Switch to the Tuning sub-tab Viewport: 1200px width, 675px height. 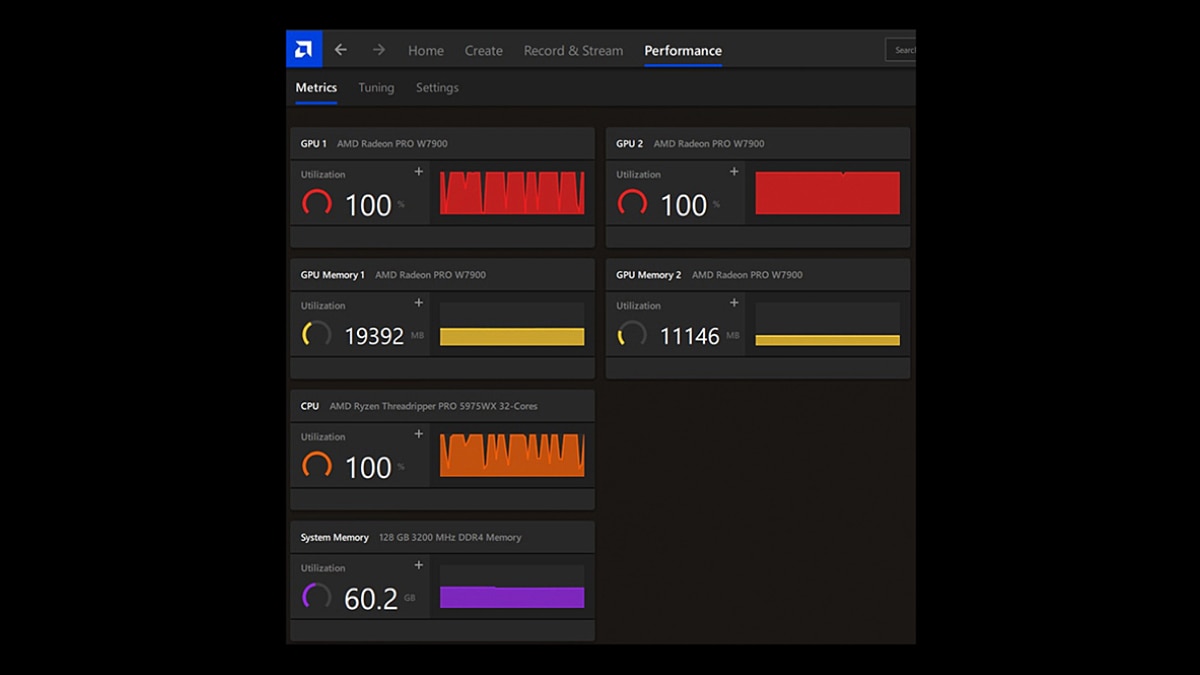pos(376,88)
